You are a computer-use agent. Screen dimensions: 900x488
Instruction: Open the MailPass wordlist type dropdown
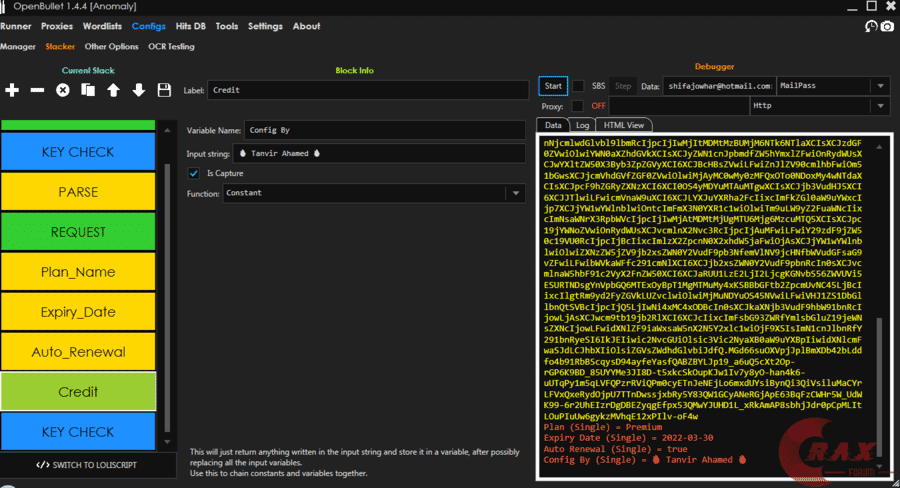(831, 86)
